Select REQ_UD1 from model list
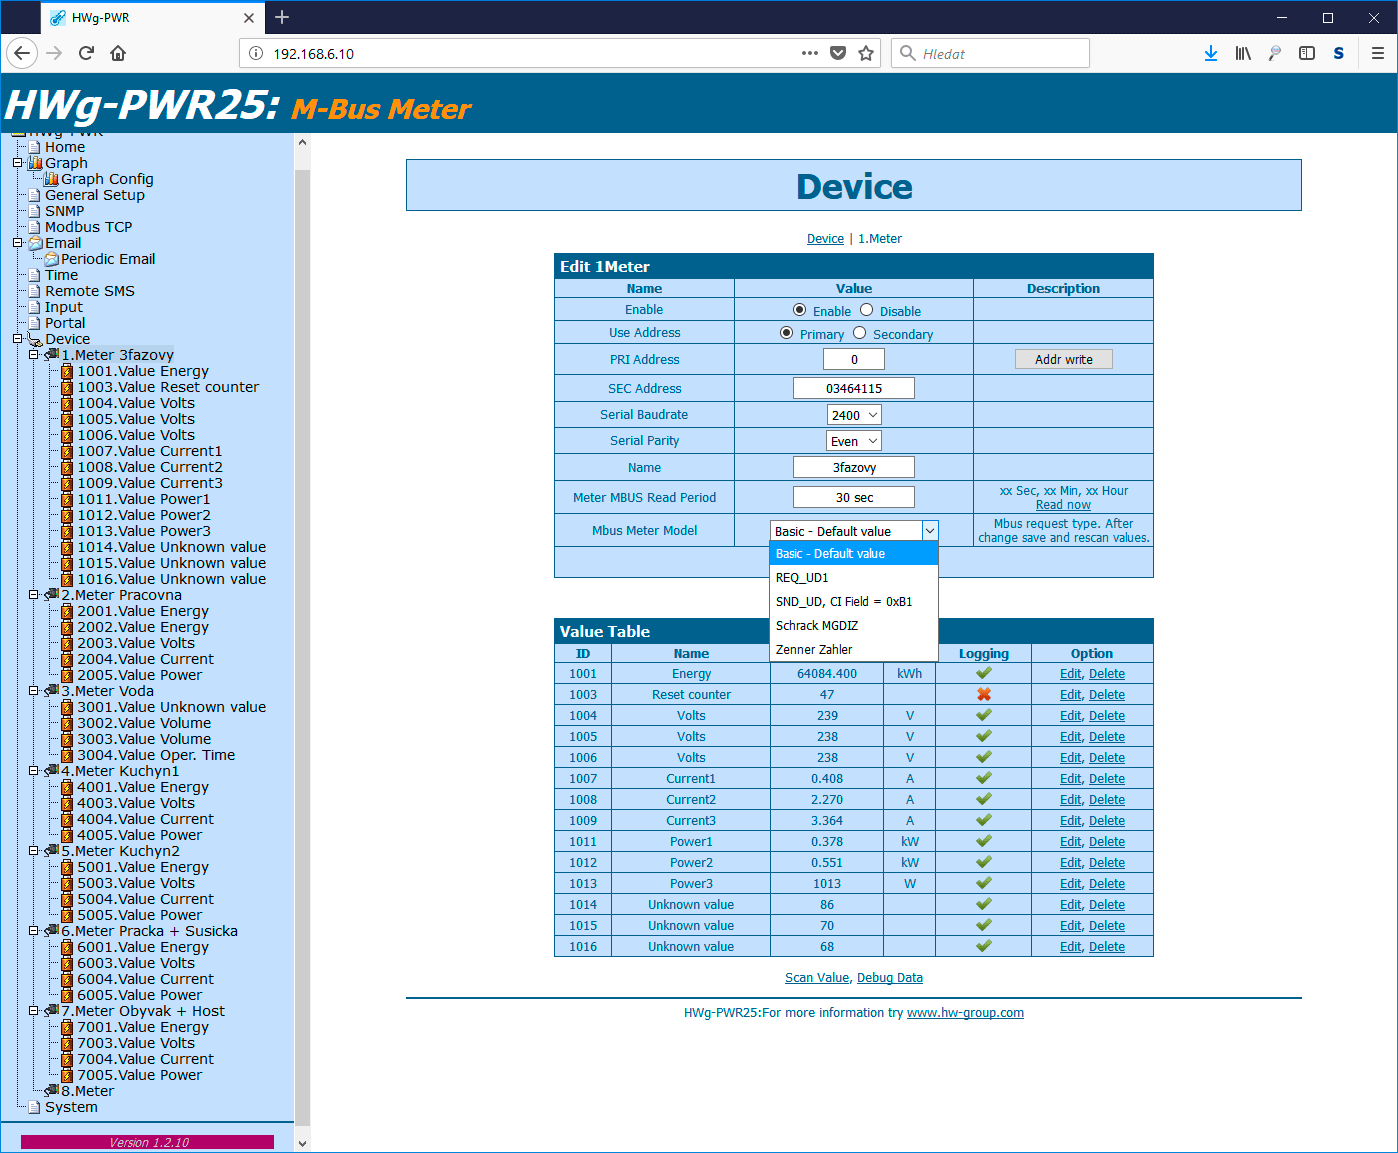The height and width of the screenshot is (1153, 1398). pos(854,578)
